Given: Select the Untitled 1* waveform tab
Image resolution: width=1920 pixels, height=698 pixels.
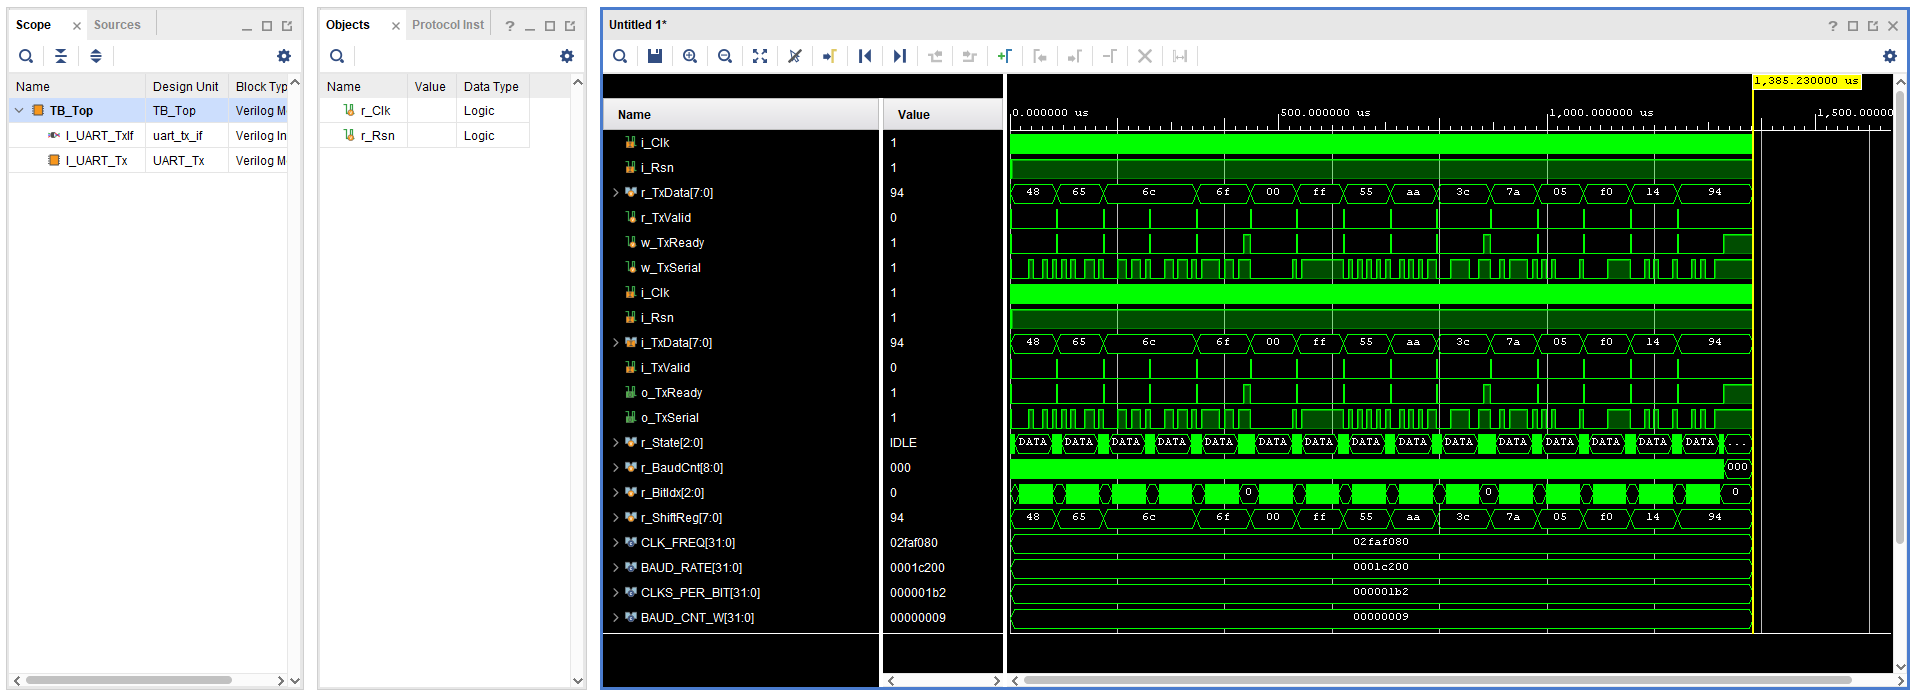Looking at the screenshot, I should coord(638,25).
